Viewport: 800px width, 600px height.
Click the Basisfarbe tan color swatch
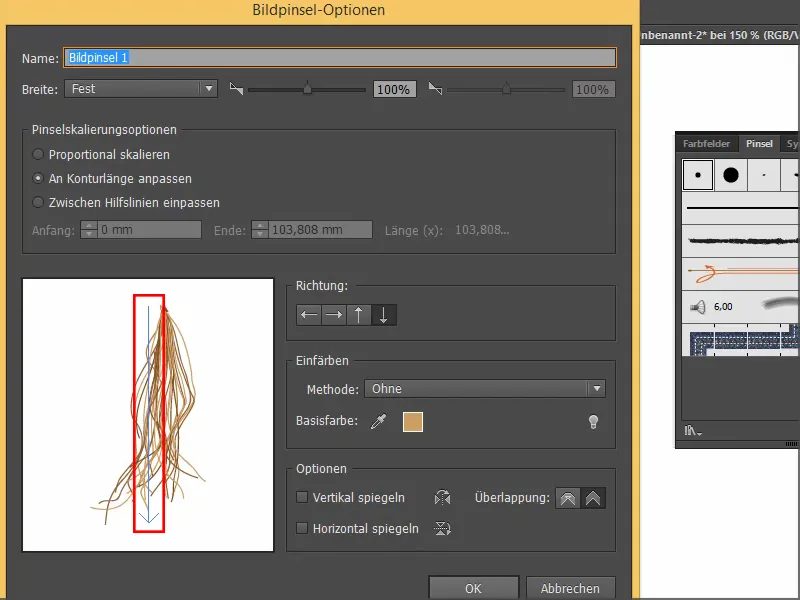tap(413, 422)
